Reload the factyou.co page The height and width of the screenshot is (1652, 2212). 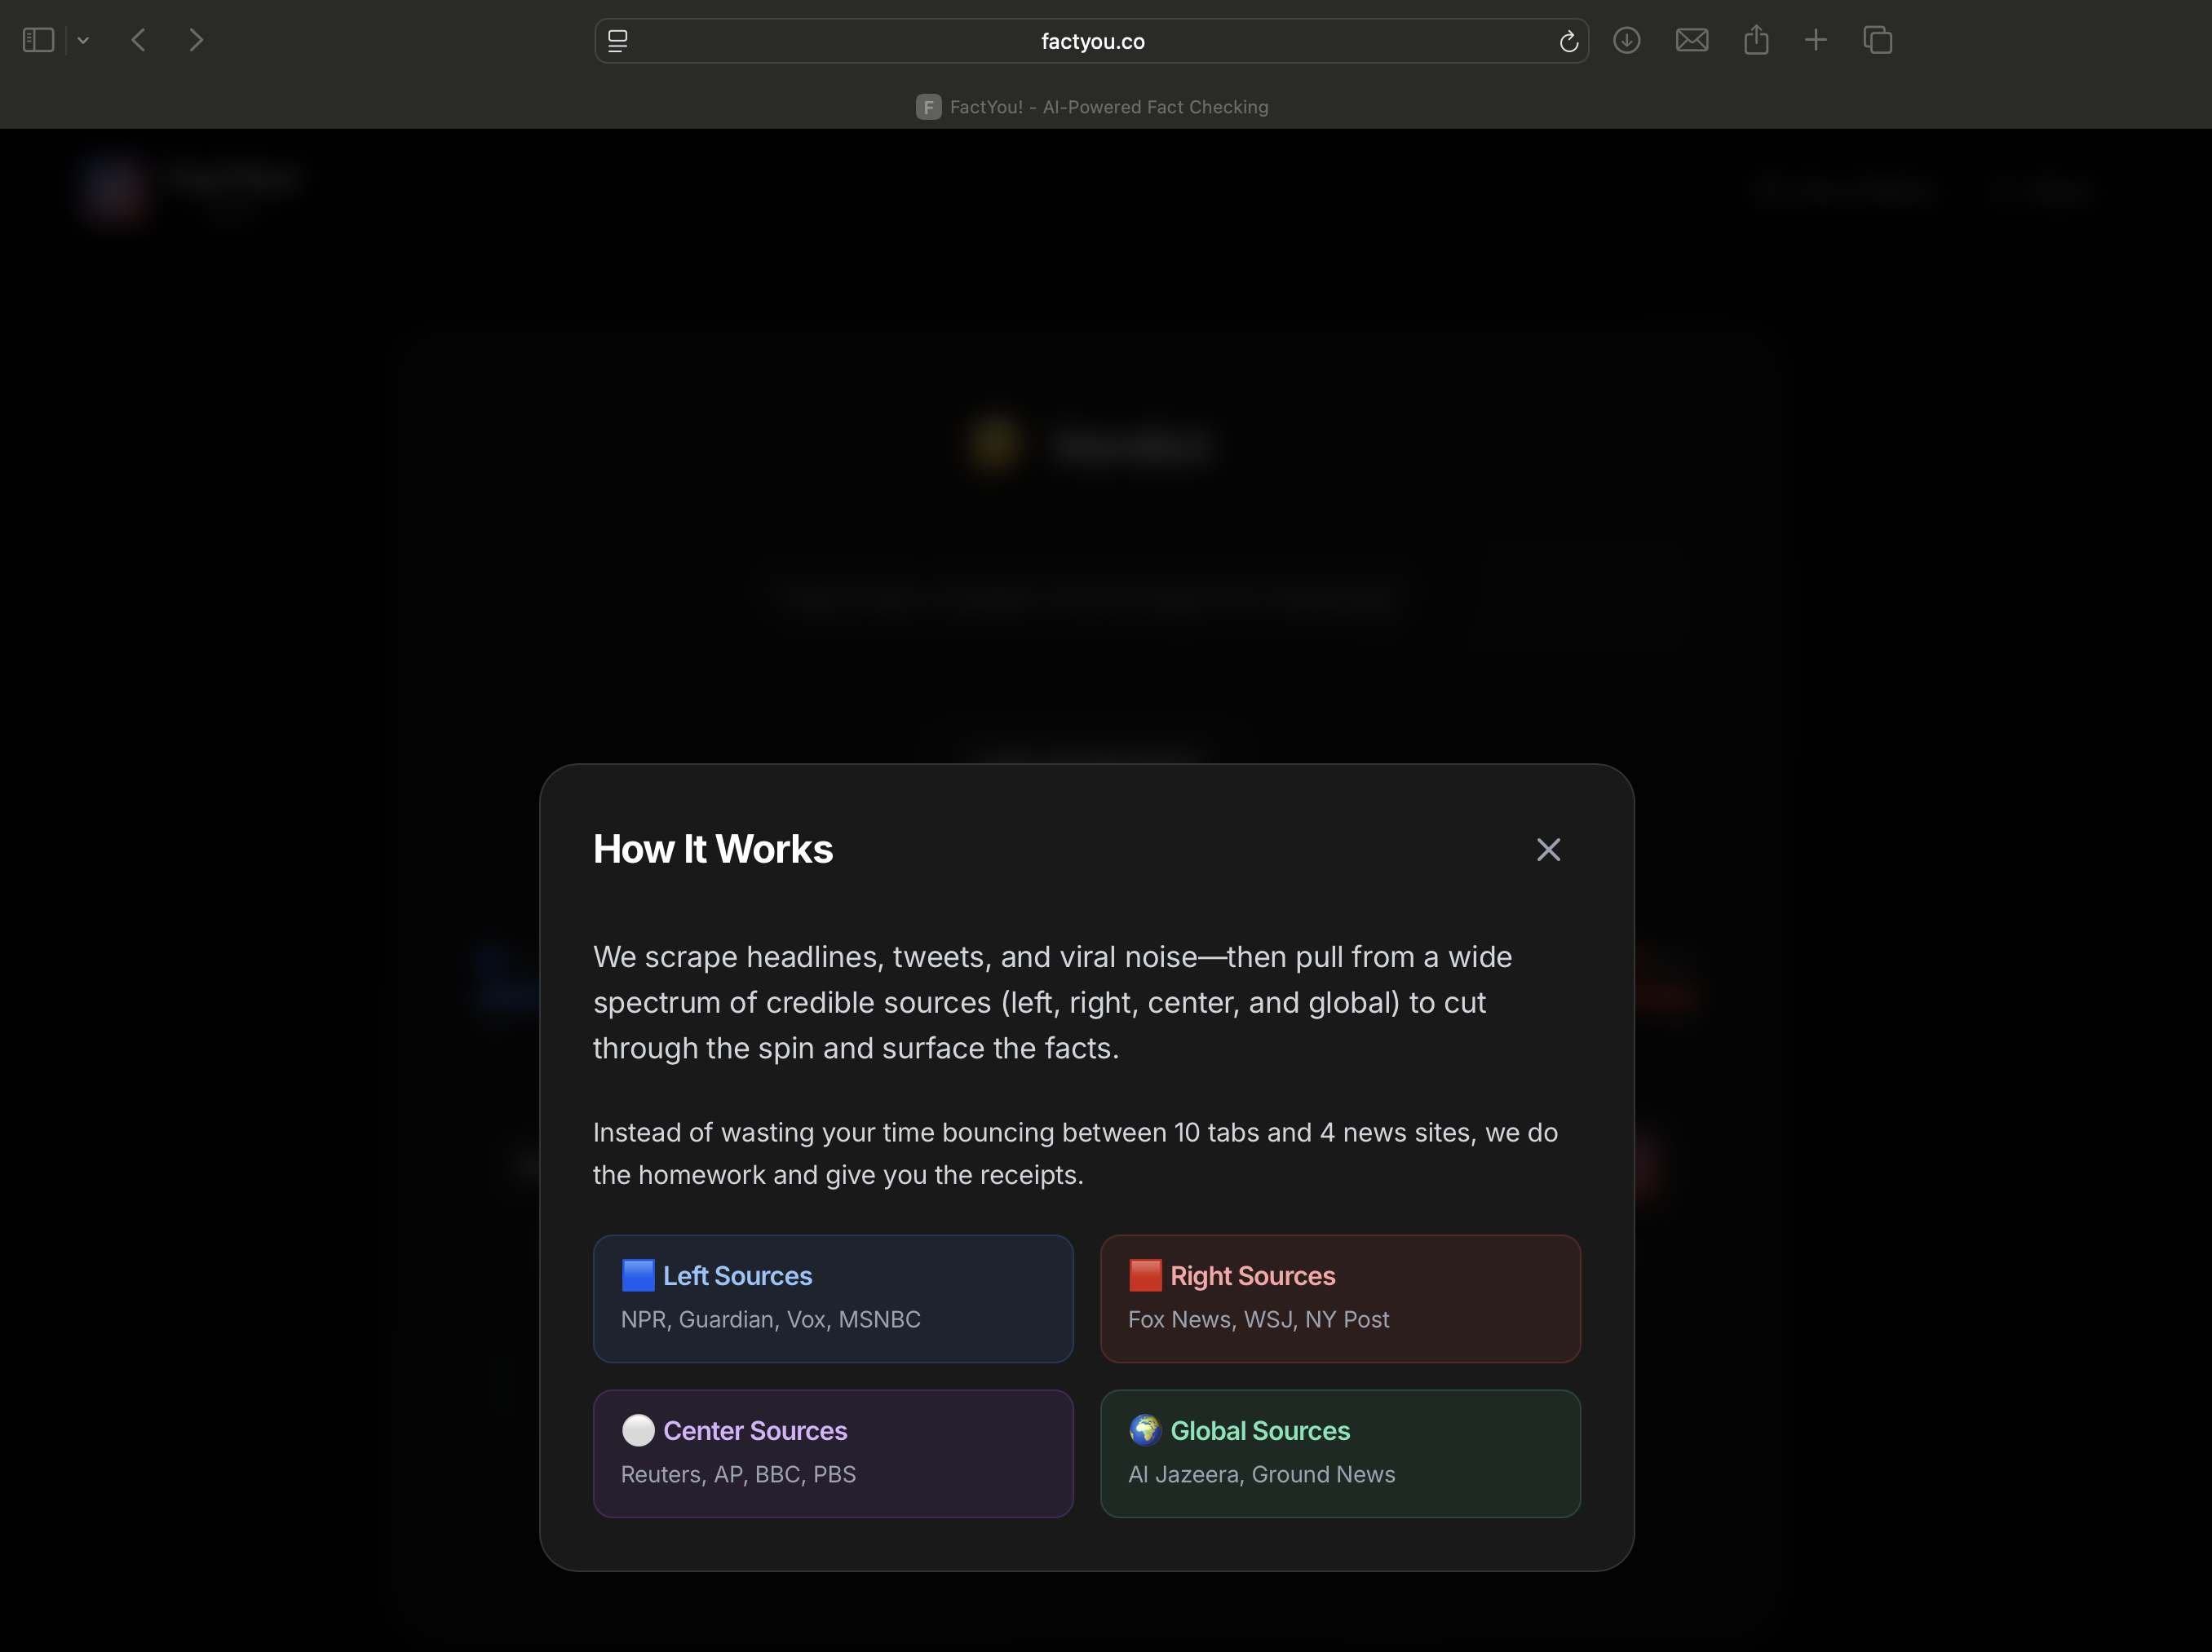pyautogui.click(x=1568, y=41)
